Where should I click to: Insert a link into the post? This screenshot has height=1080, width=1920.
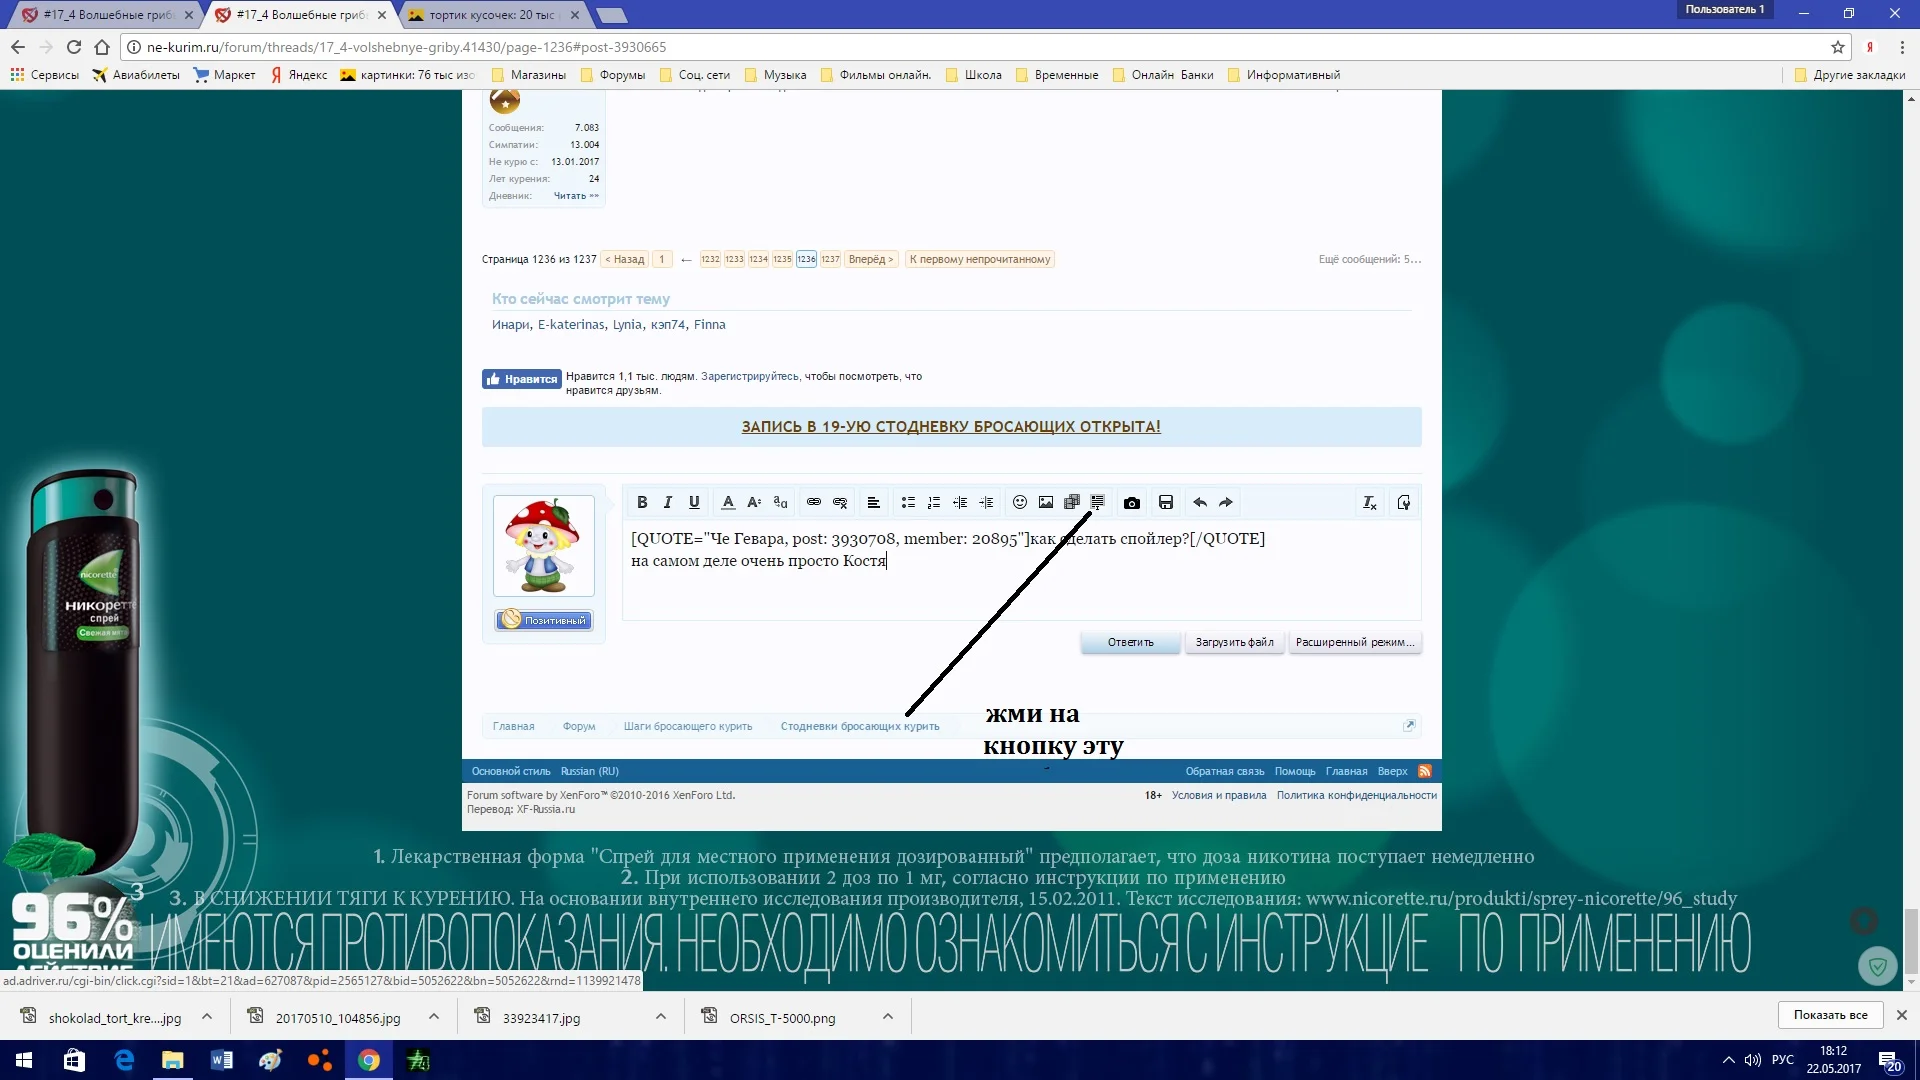click(x=813, y=503)
